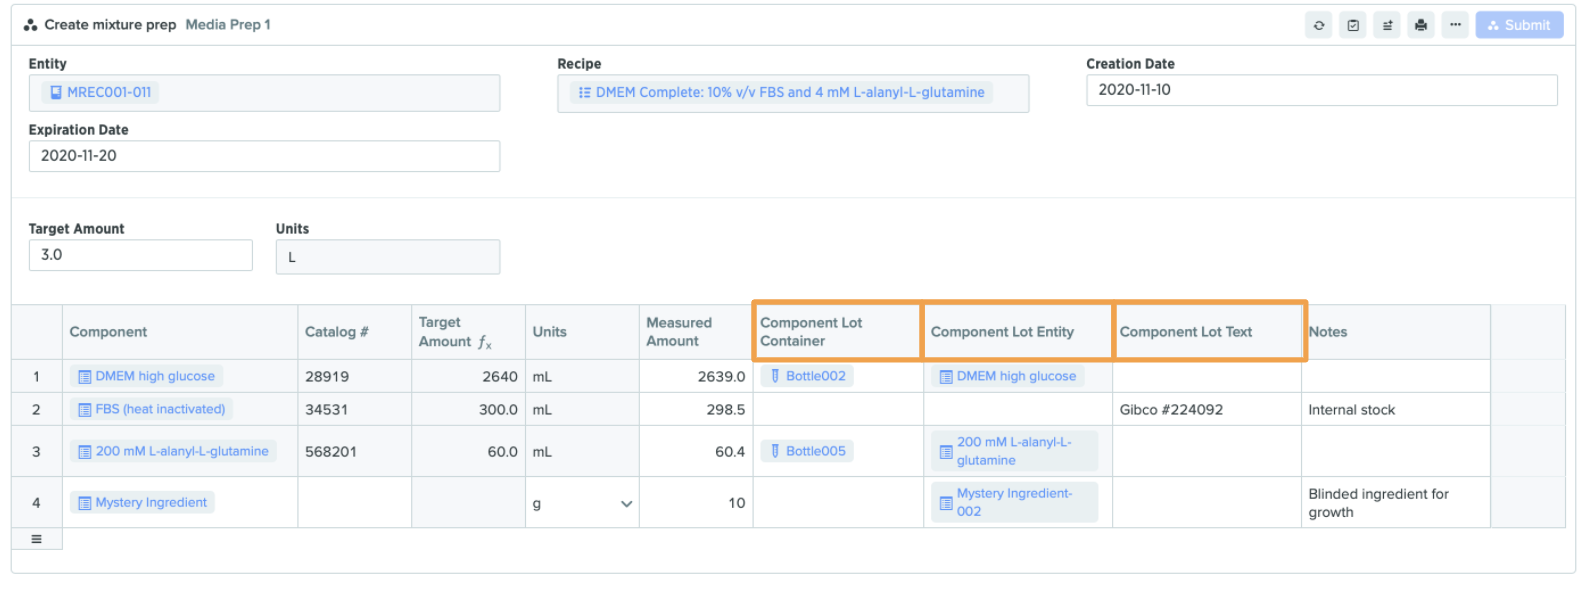Open the DMEM Complete recipe chip

[x=781, y=92]
